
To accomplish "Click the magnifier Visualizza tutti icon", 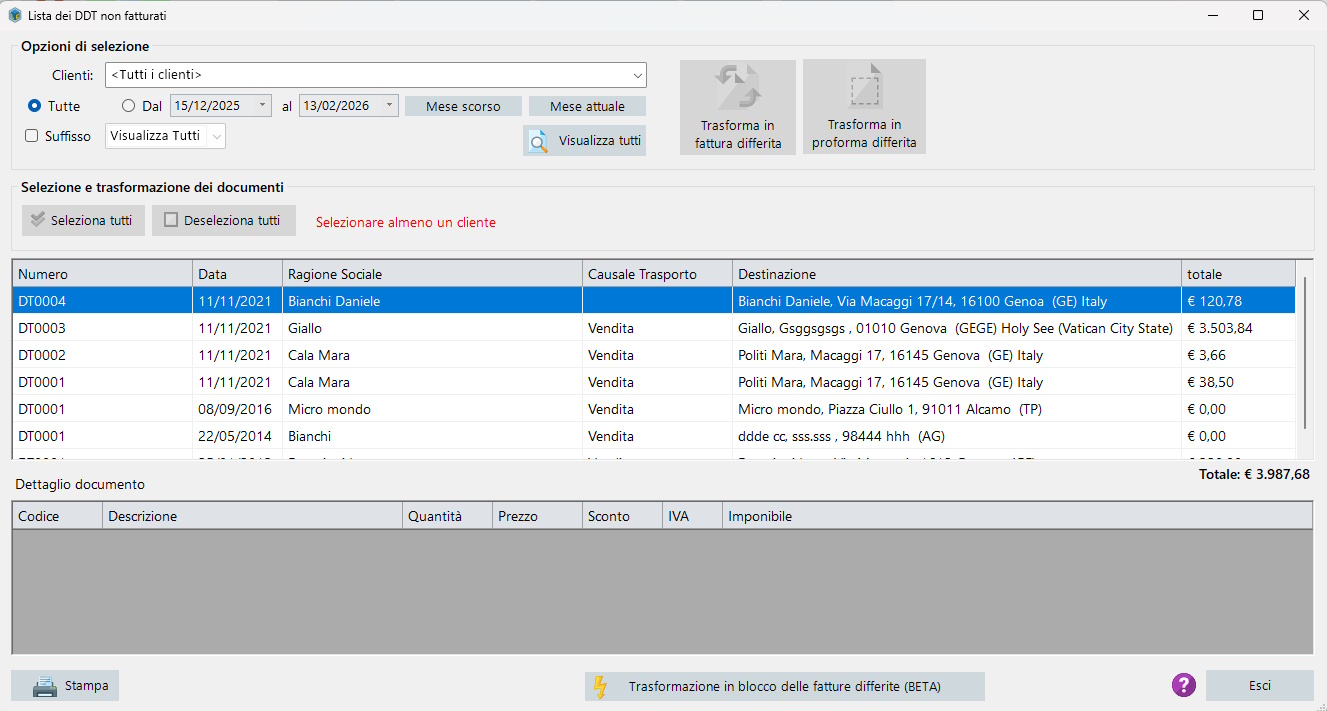I will [x=539, y=141].
